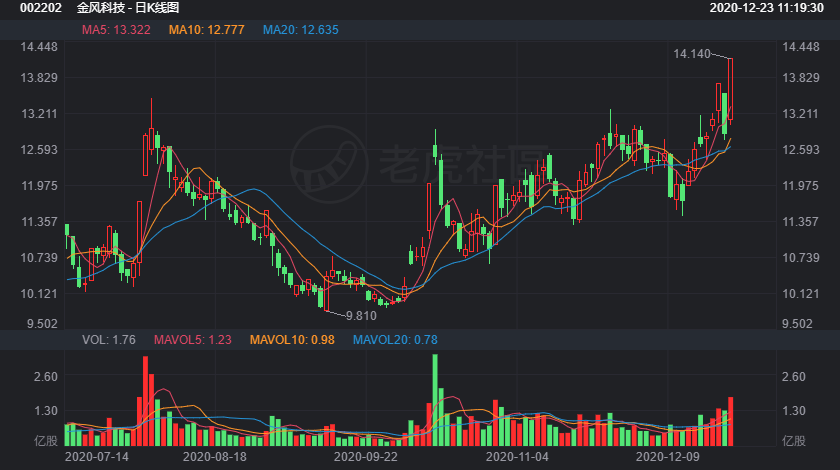Click left axis price label 9.502

pyautogui.click(x=42, y=324)
